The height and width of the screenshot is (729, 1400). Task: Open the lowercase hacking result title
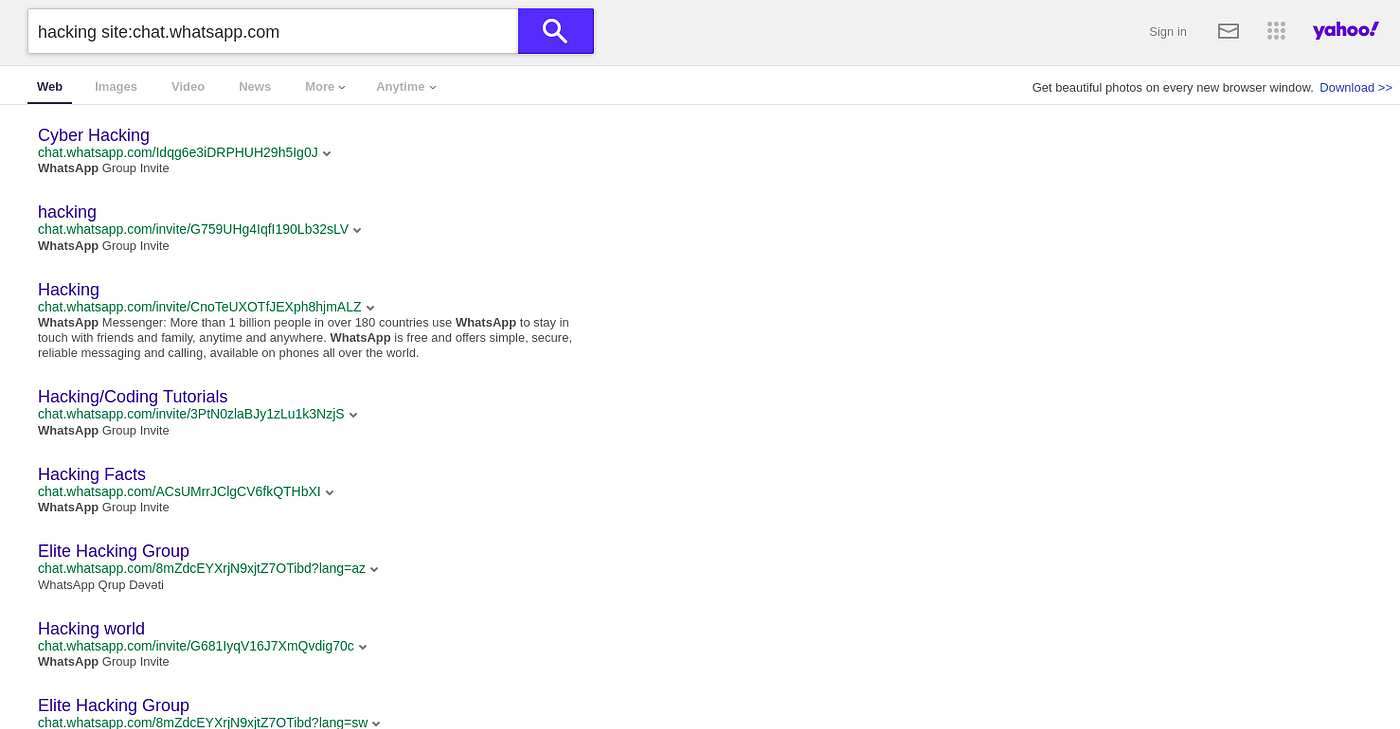click(67, 212)
